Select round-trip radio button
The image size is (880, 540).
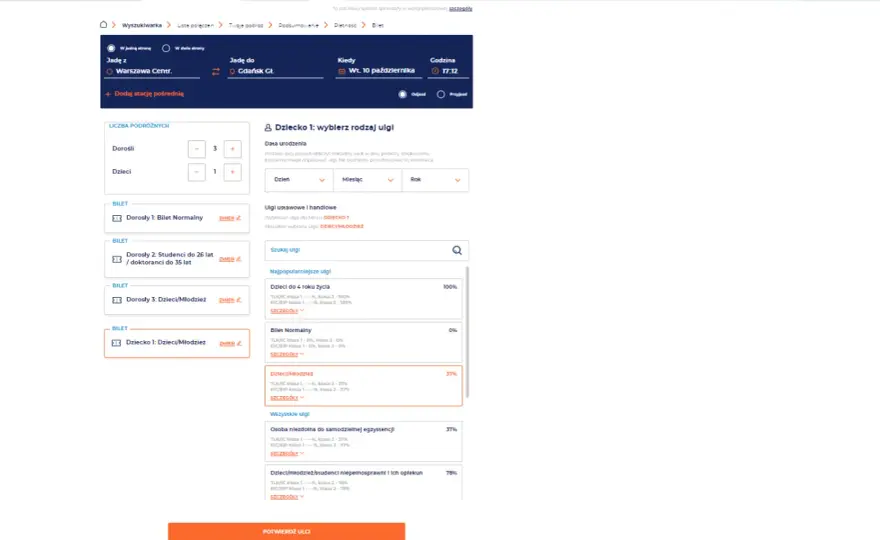click(166, 48)
